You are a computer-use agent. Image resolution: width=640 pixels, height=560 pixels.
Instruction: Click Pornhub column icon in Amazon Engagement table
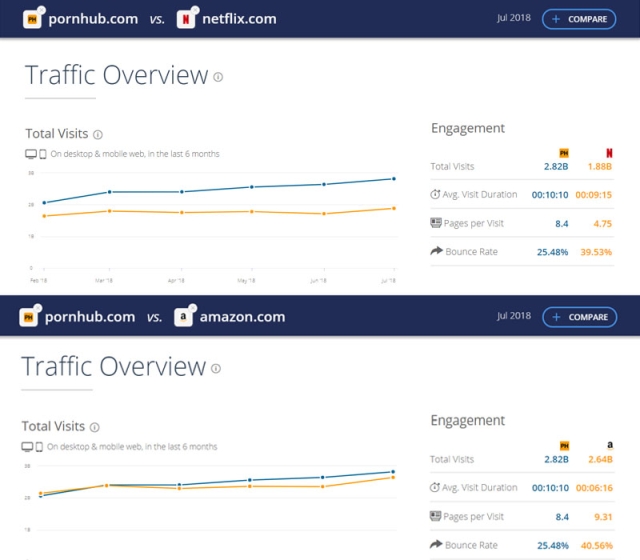coord(564,446)
